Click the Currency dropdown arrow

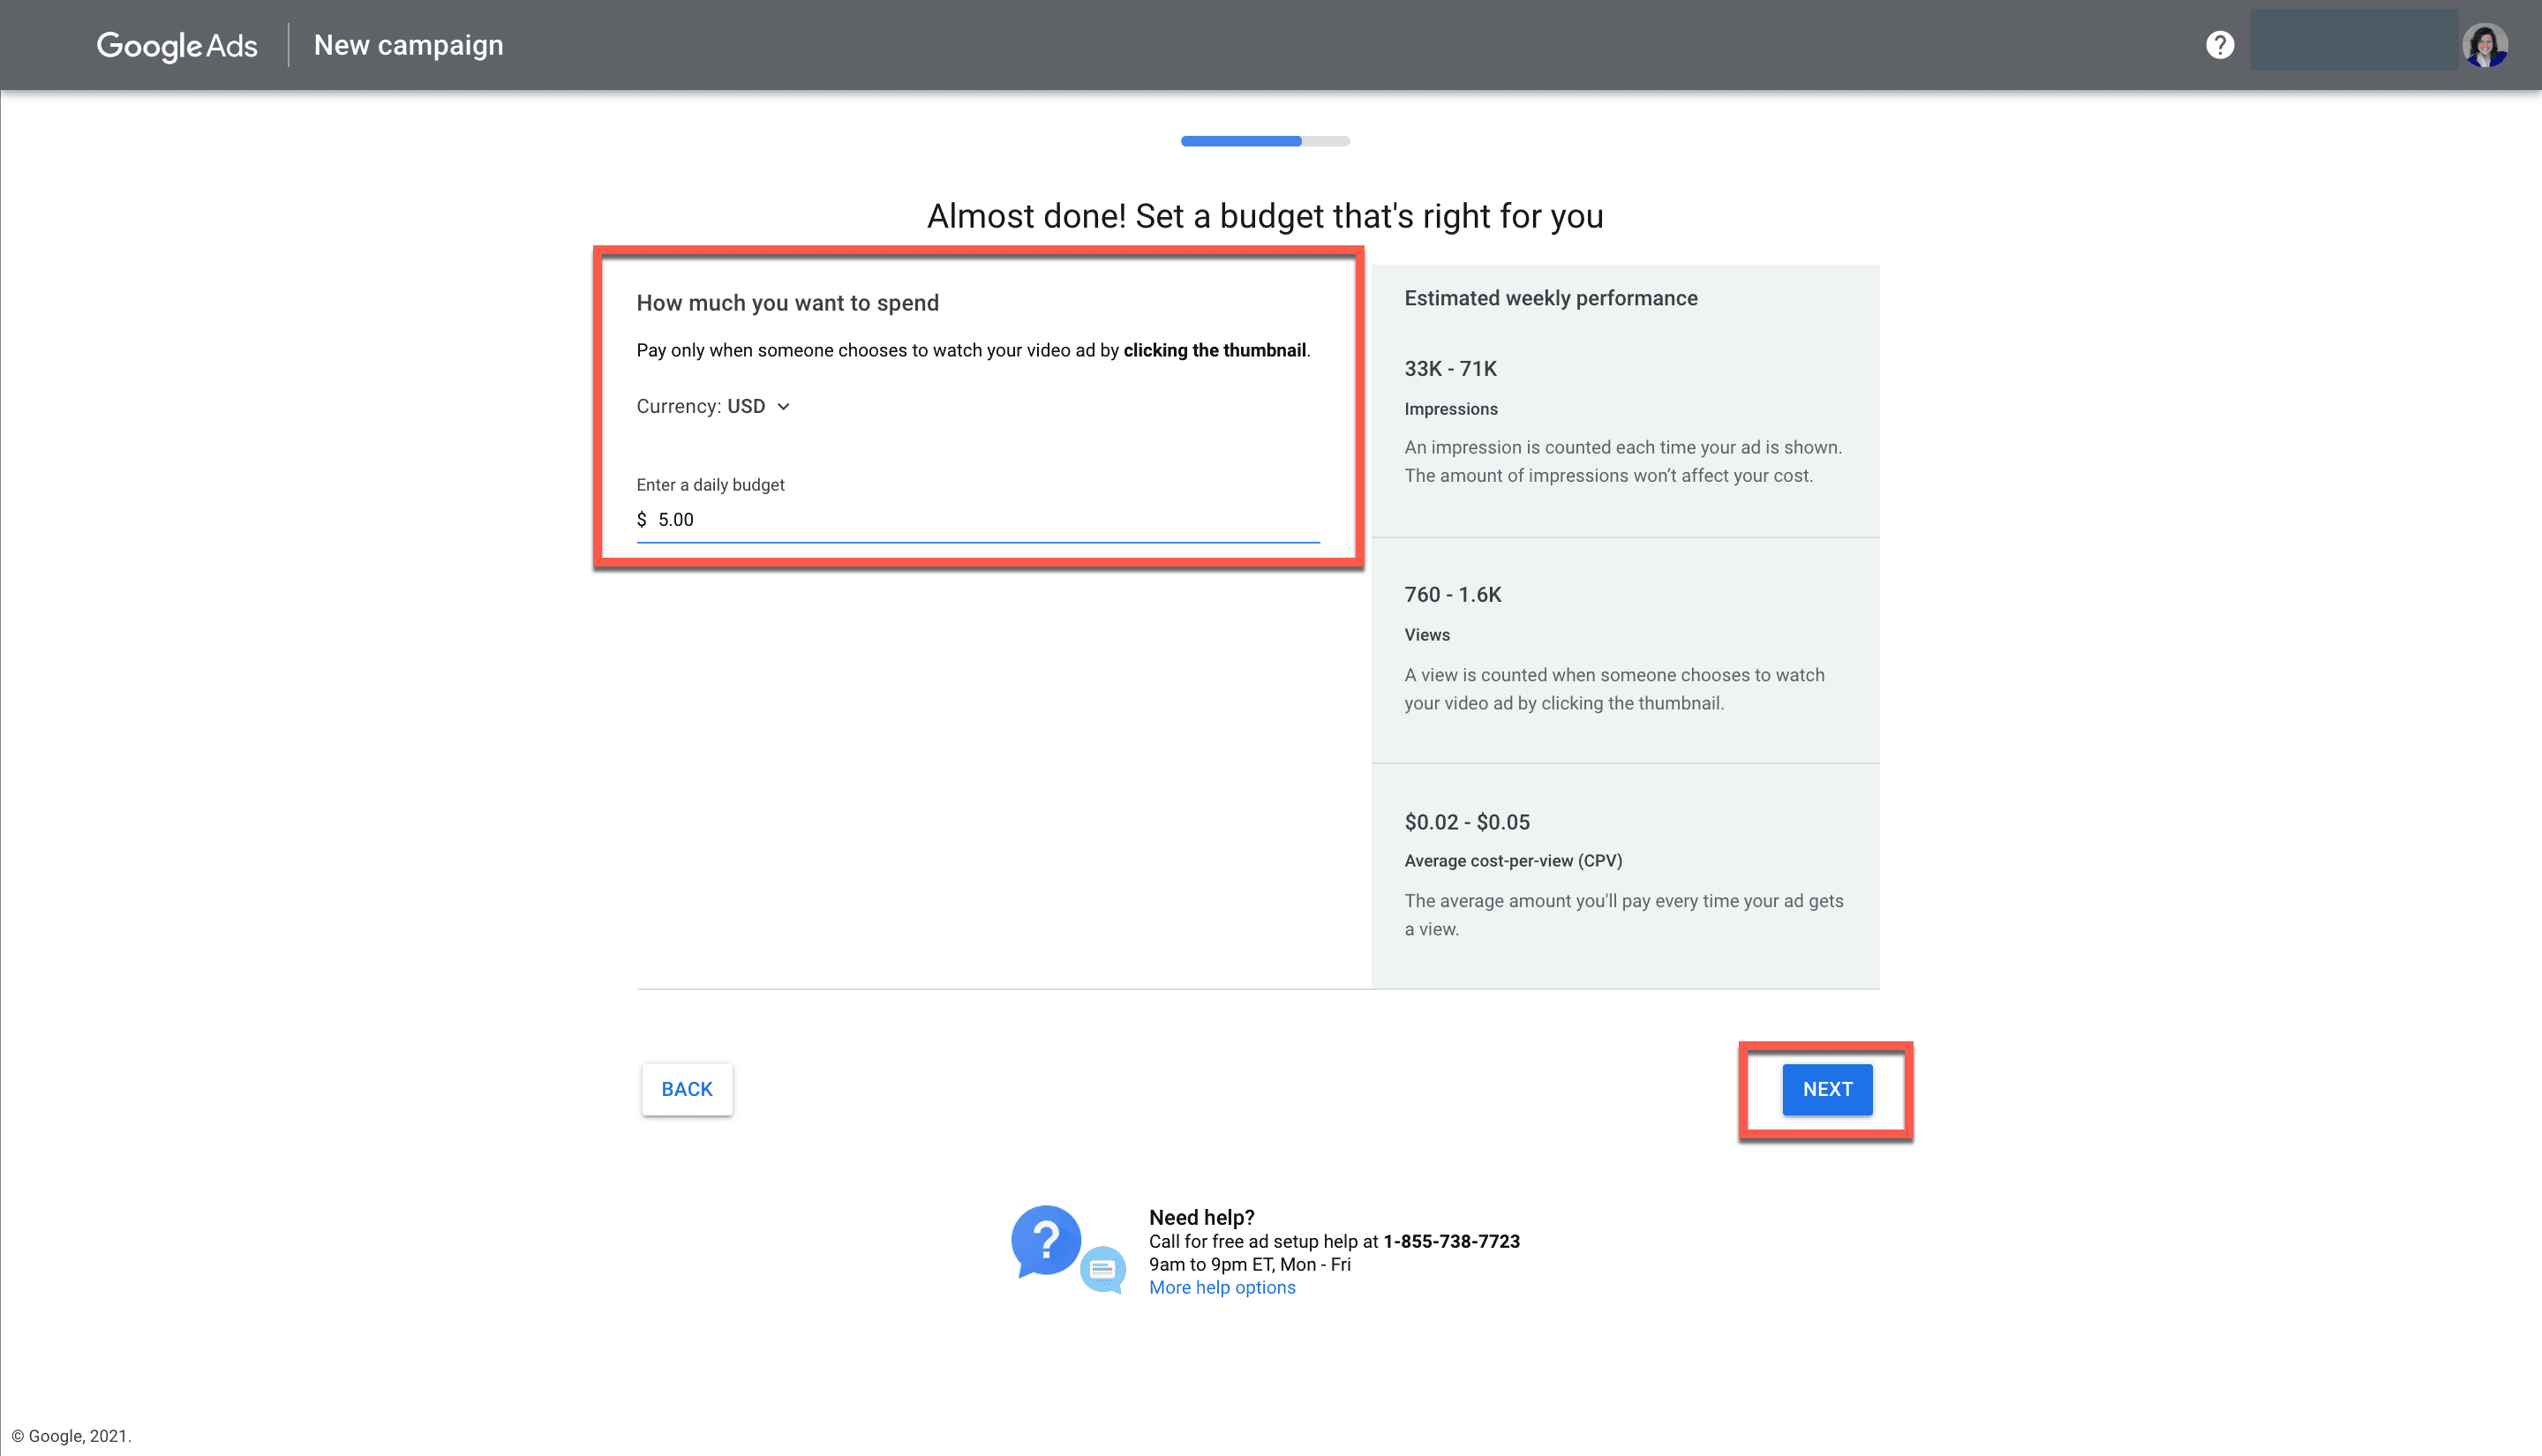[x=784, y=407]
